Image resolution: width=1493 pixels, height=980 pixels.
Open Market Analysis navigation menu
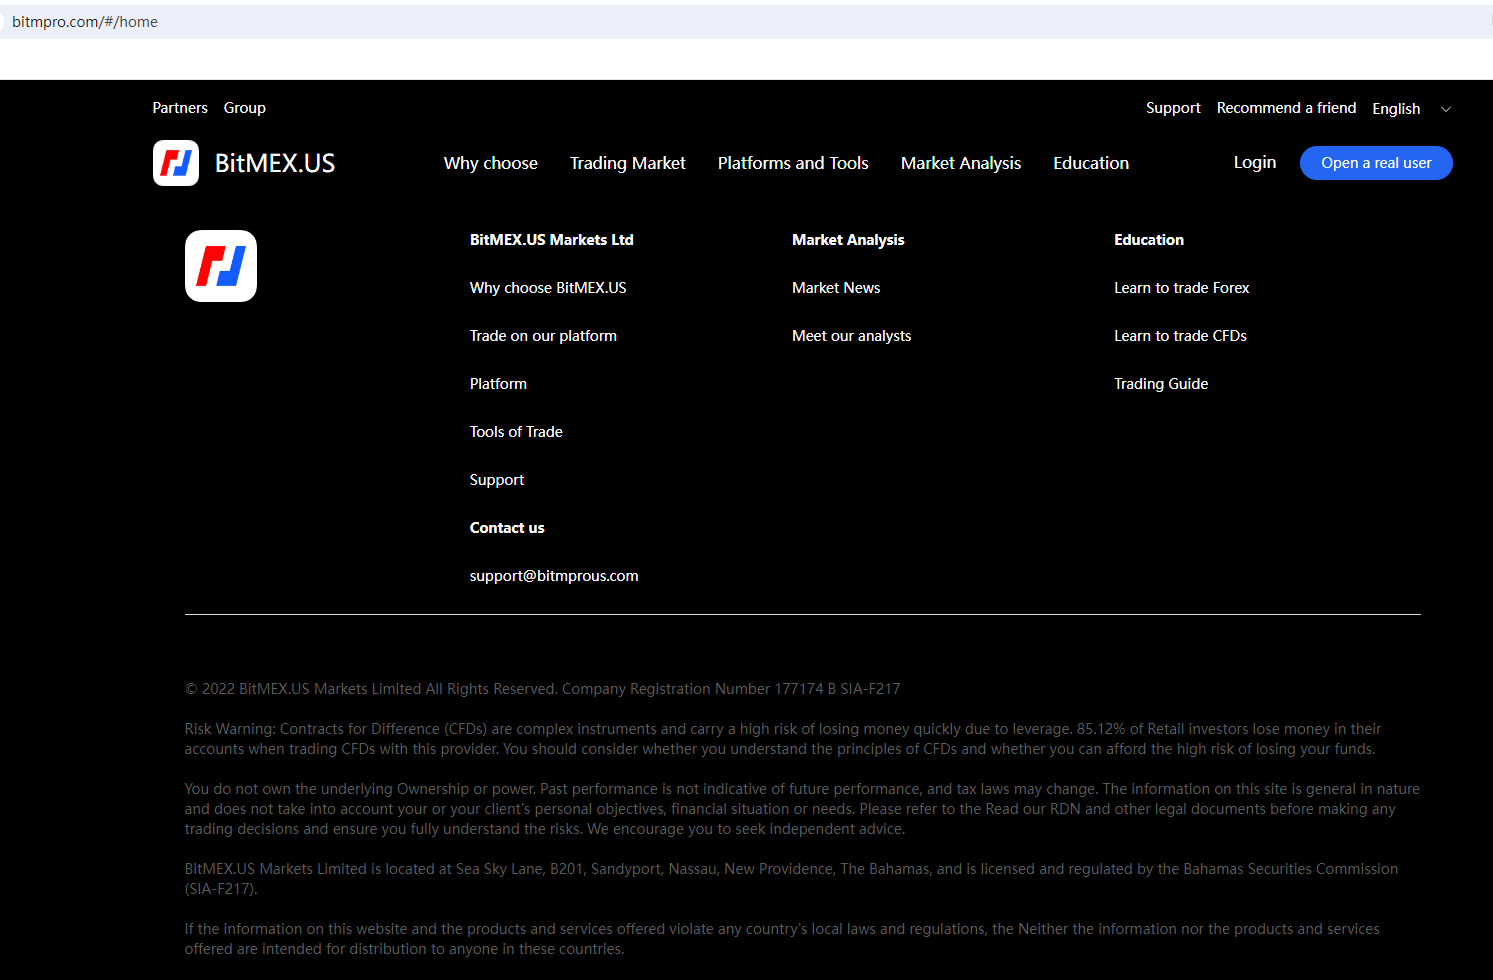pyautogui.click(x=960, y=163)
